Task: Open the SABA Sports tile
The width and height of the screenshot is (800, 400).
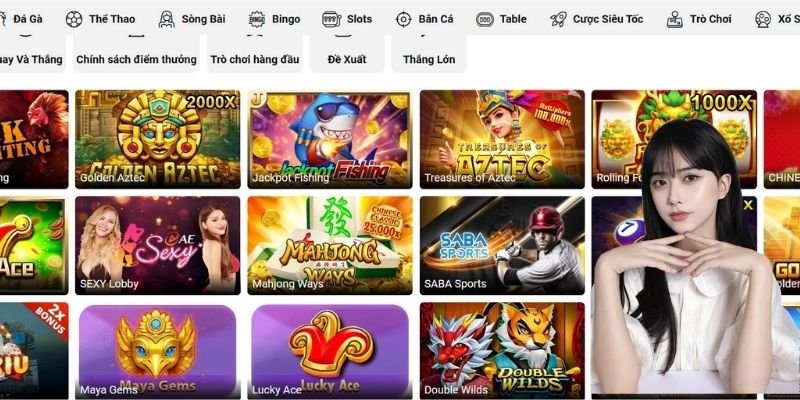Action: pos(502,245)
